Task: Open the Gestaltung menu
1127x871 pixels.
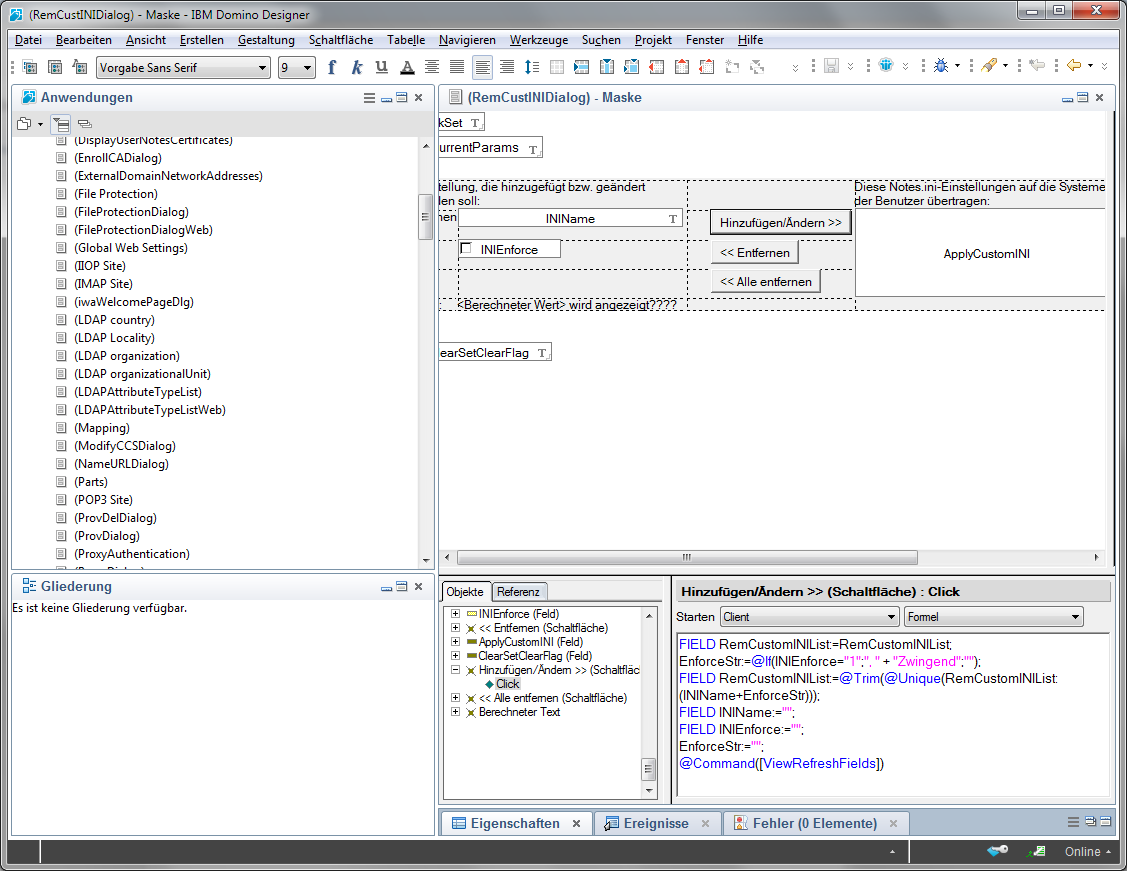Action: pyautogui.click(x=266, y=40)
